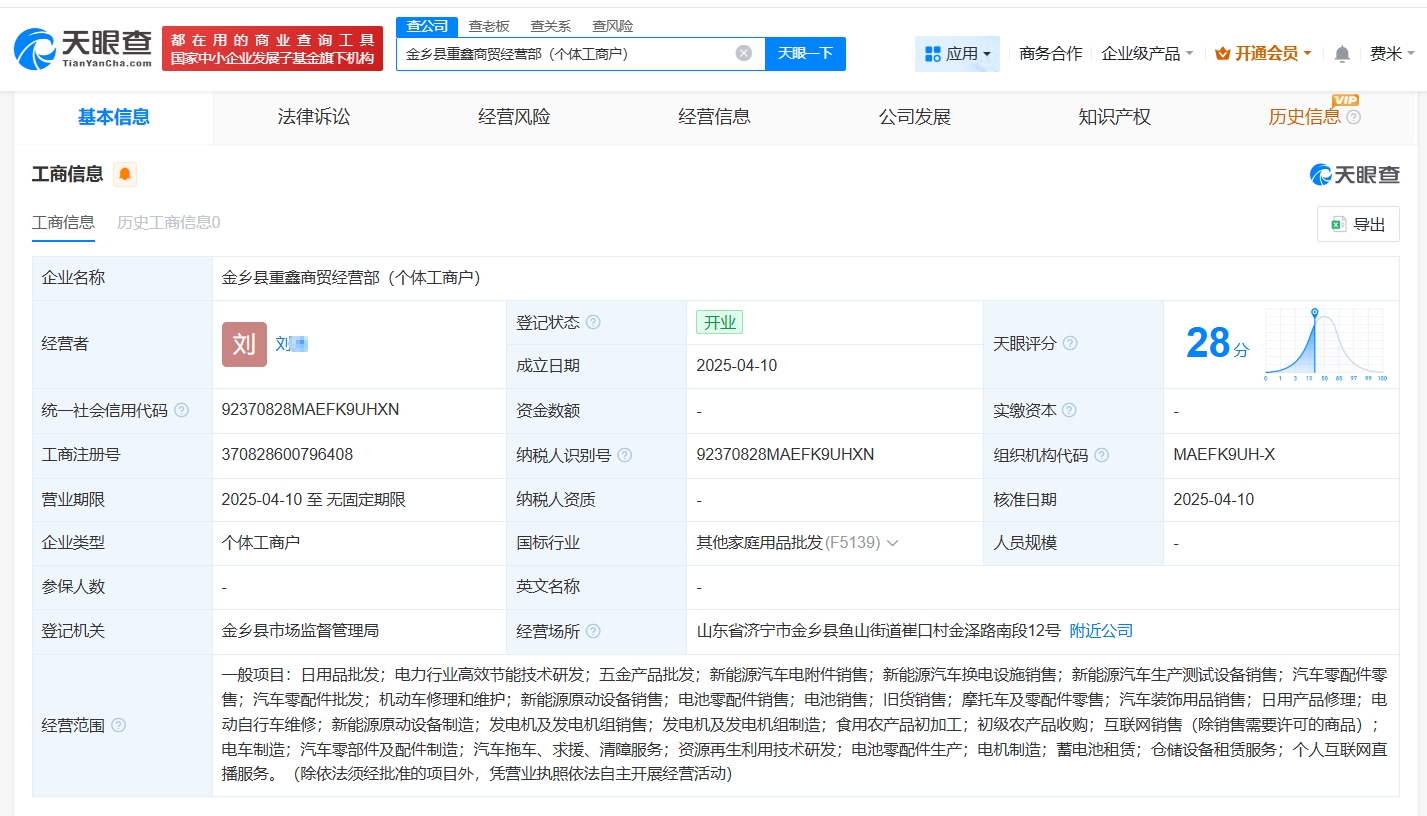Click the 导出 export button
1427x816 pixels.
1358,225
